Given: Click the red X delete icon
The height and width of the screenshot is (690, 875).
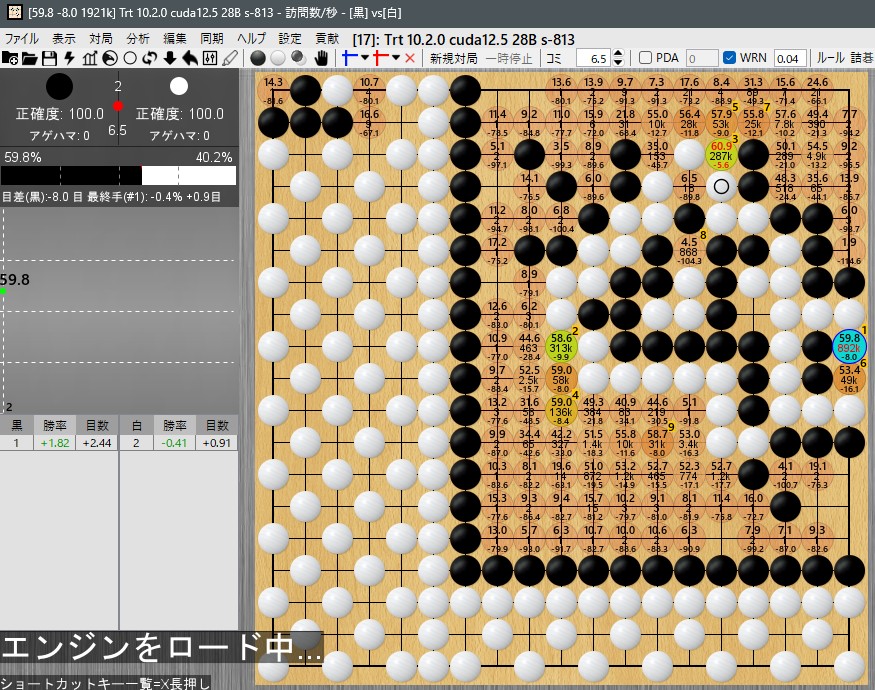Looking at the screenshot, I should pos(409,58).
